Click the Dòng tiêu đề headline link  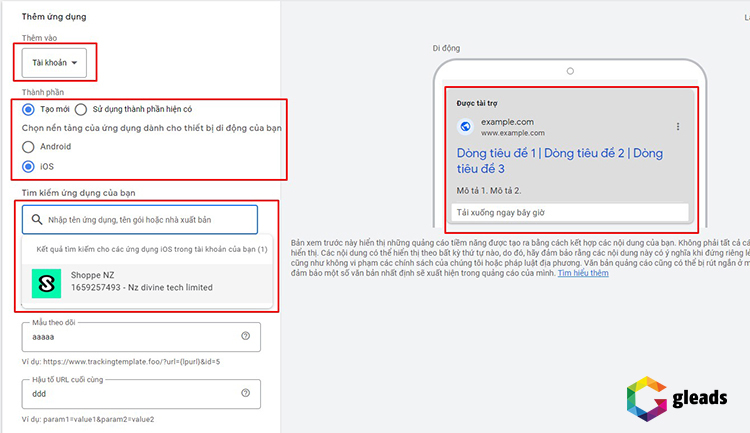(x=559, y=161)
